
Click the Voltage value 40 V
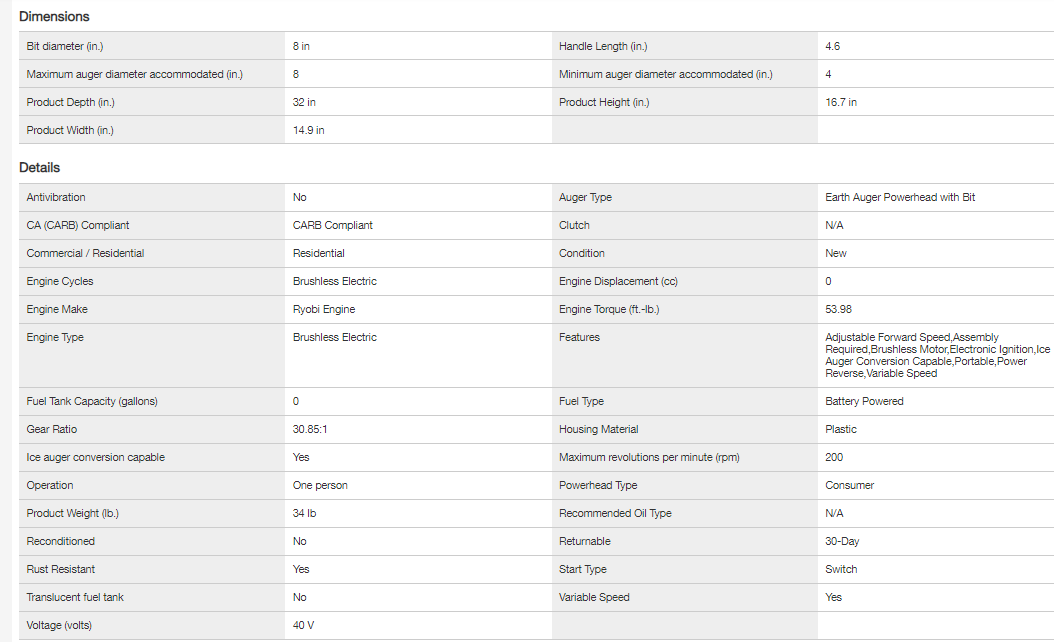[x=304, y=625]
